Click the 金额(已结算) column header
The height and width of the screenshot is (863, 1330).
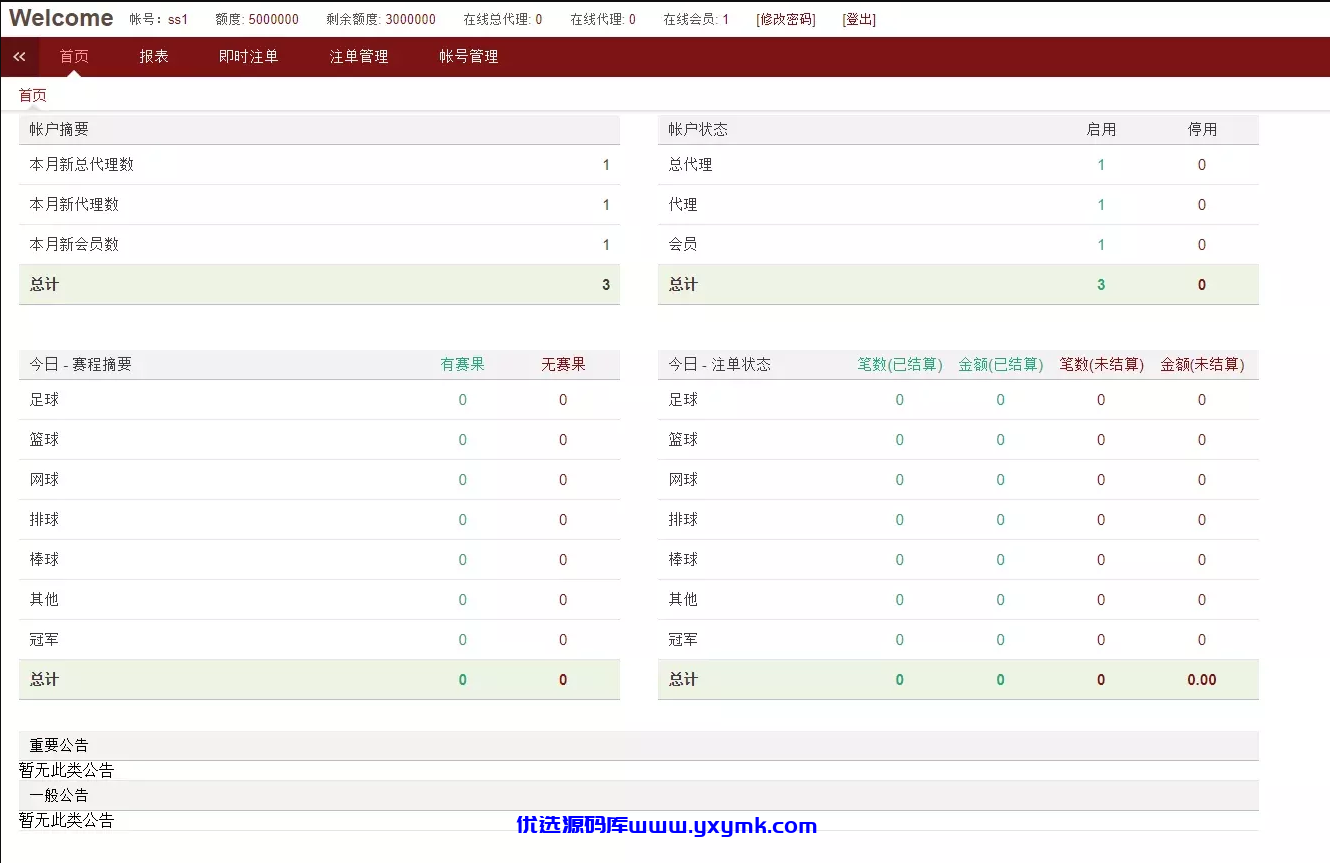pyautogui.click(x=1001, y=365)
